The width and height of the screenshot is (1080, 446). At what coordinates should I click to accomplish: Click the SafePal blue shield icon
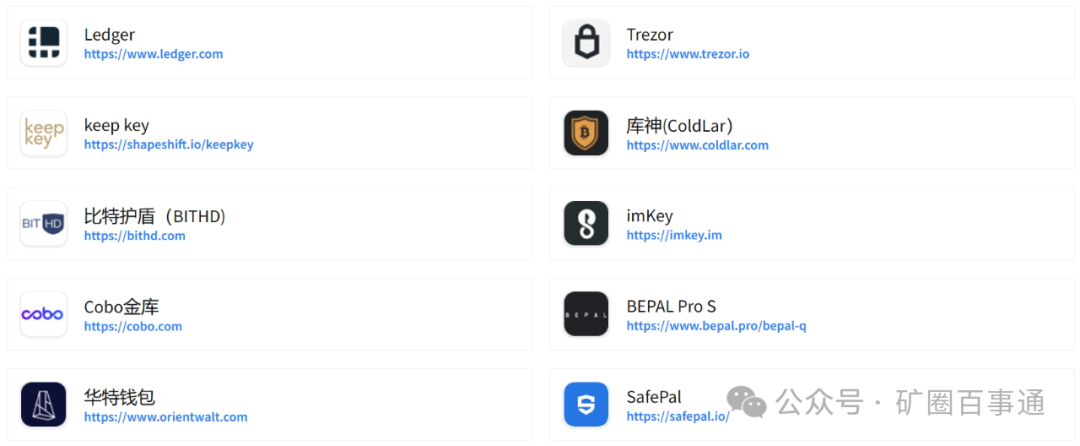[586, 405]
